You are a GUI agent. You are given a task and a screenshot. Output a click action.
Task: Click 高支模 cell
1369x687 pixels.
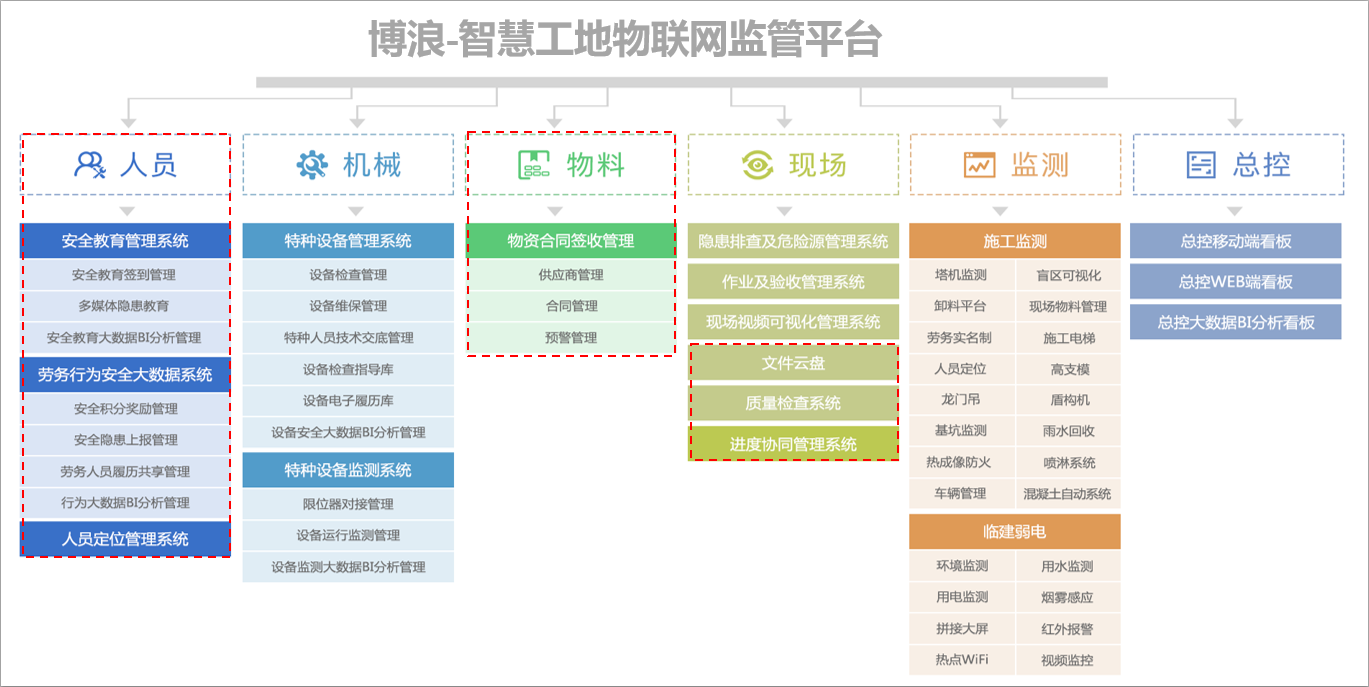1068,369
